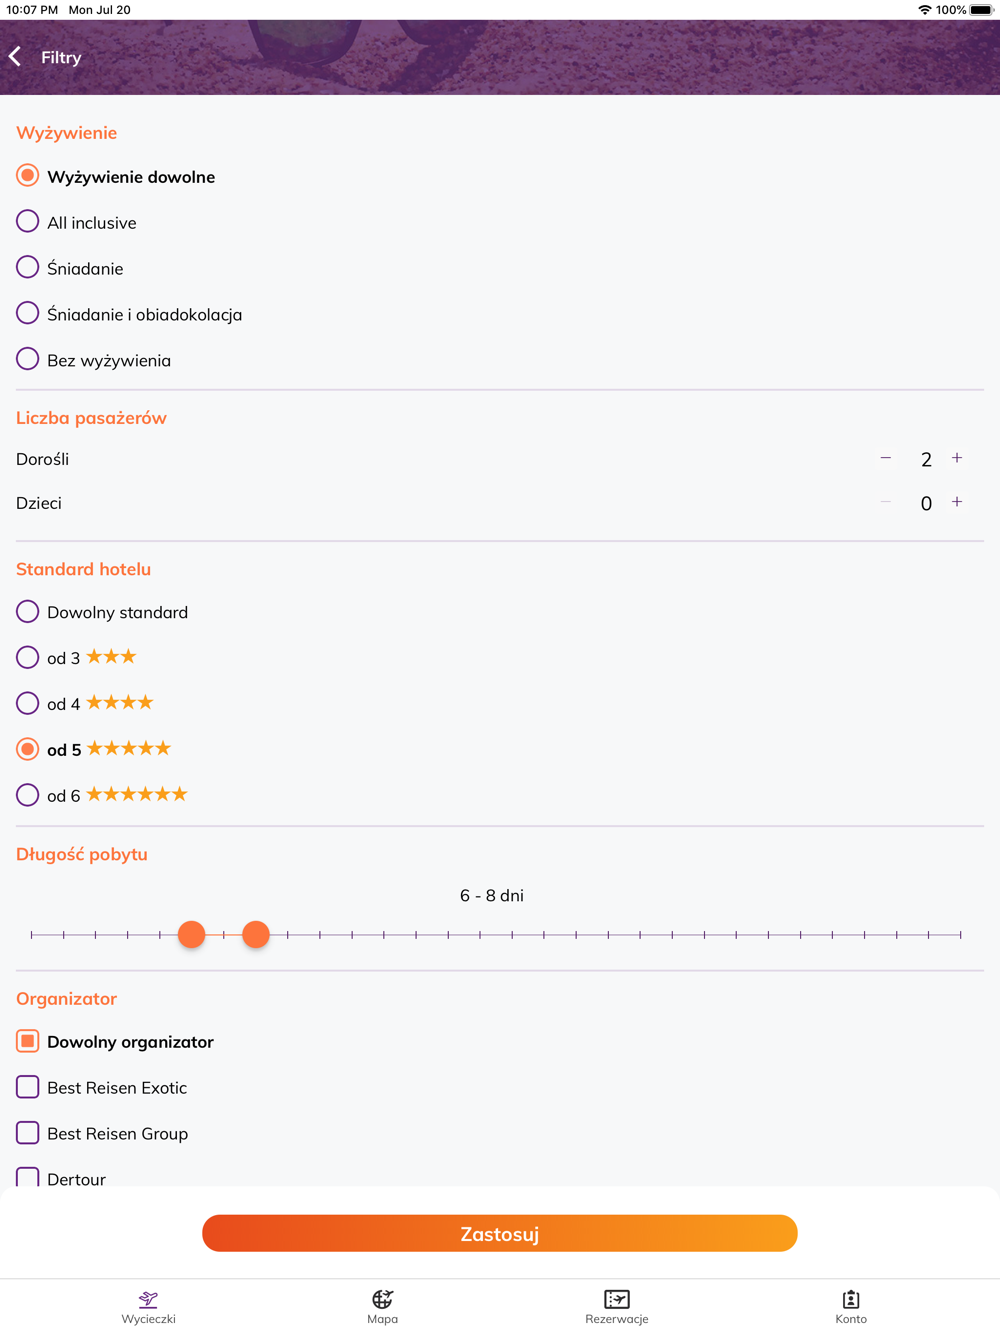Viewport: 1000px width, 1334px height.
Task: Apply filters with Zastosuj button
Action: (x=500, y=1233)
